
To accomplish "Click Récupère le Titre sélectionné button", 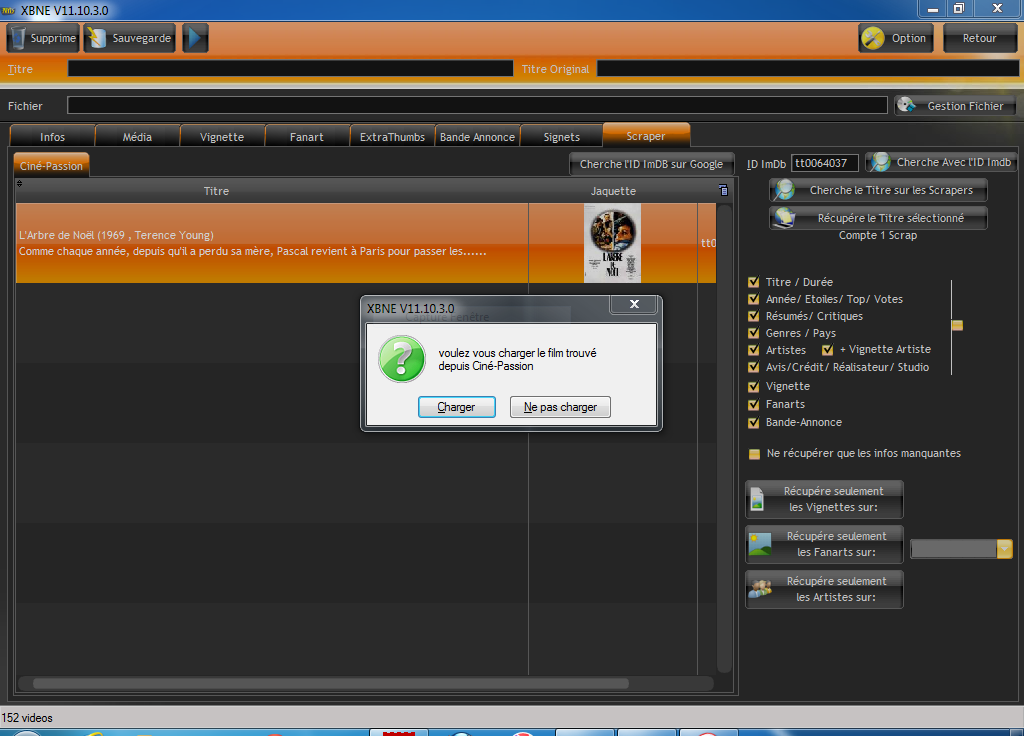I will tap(878, 218).
